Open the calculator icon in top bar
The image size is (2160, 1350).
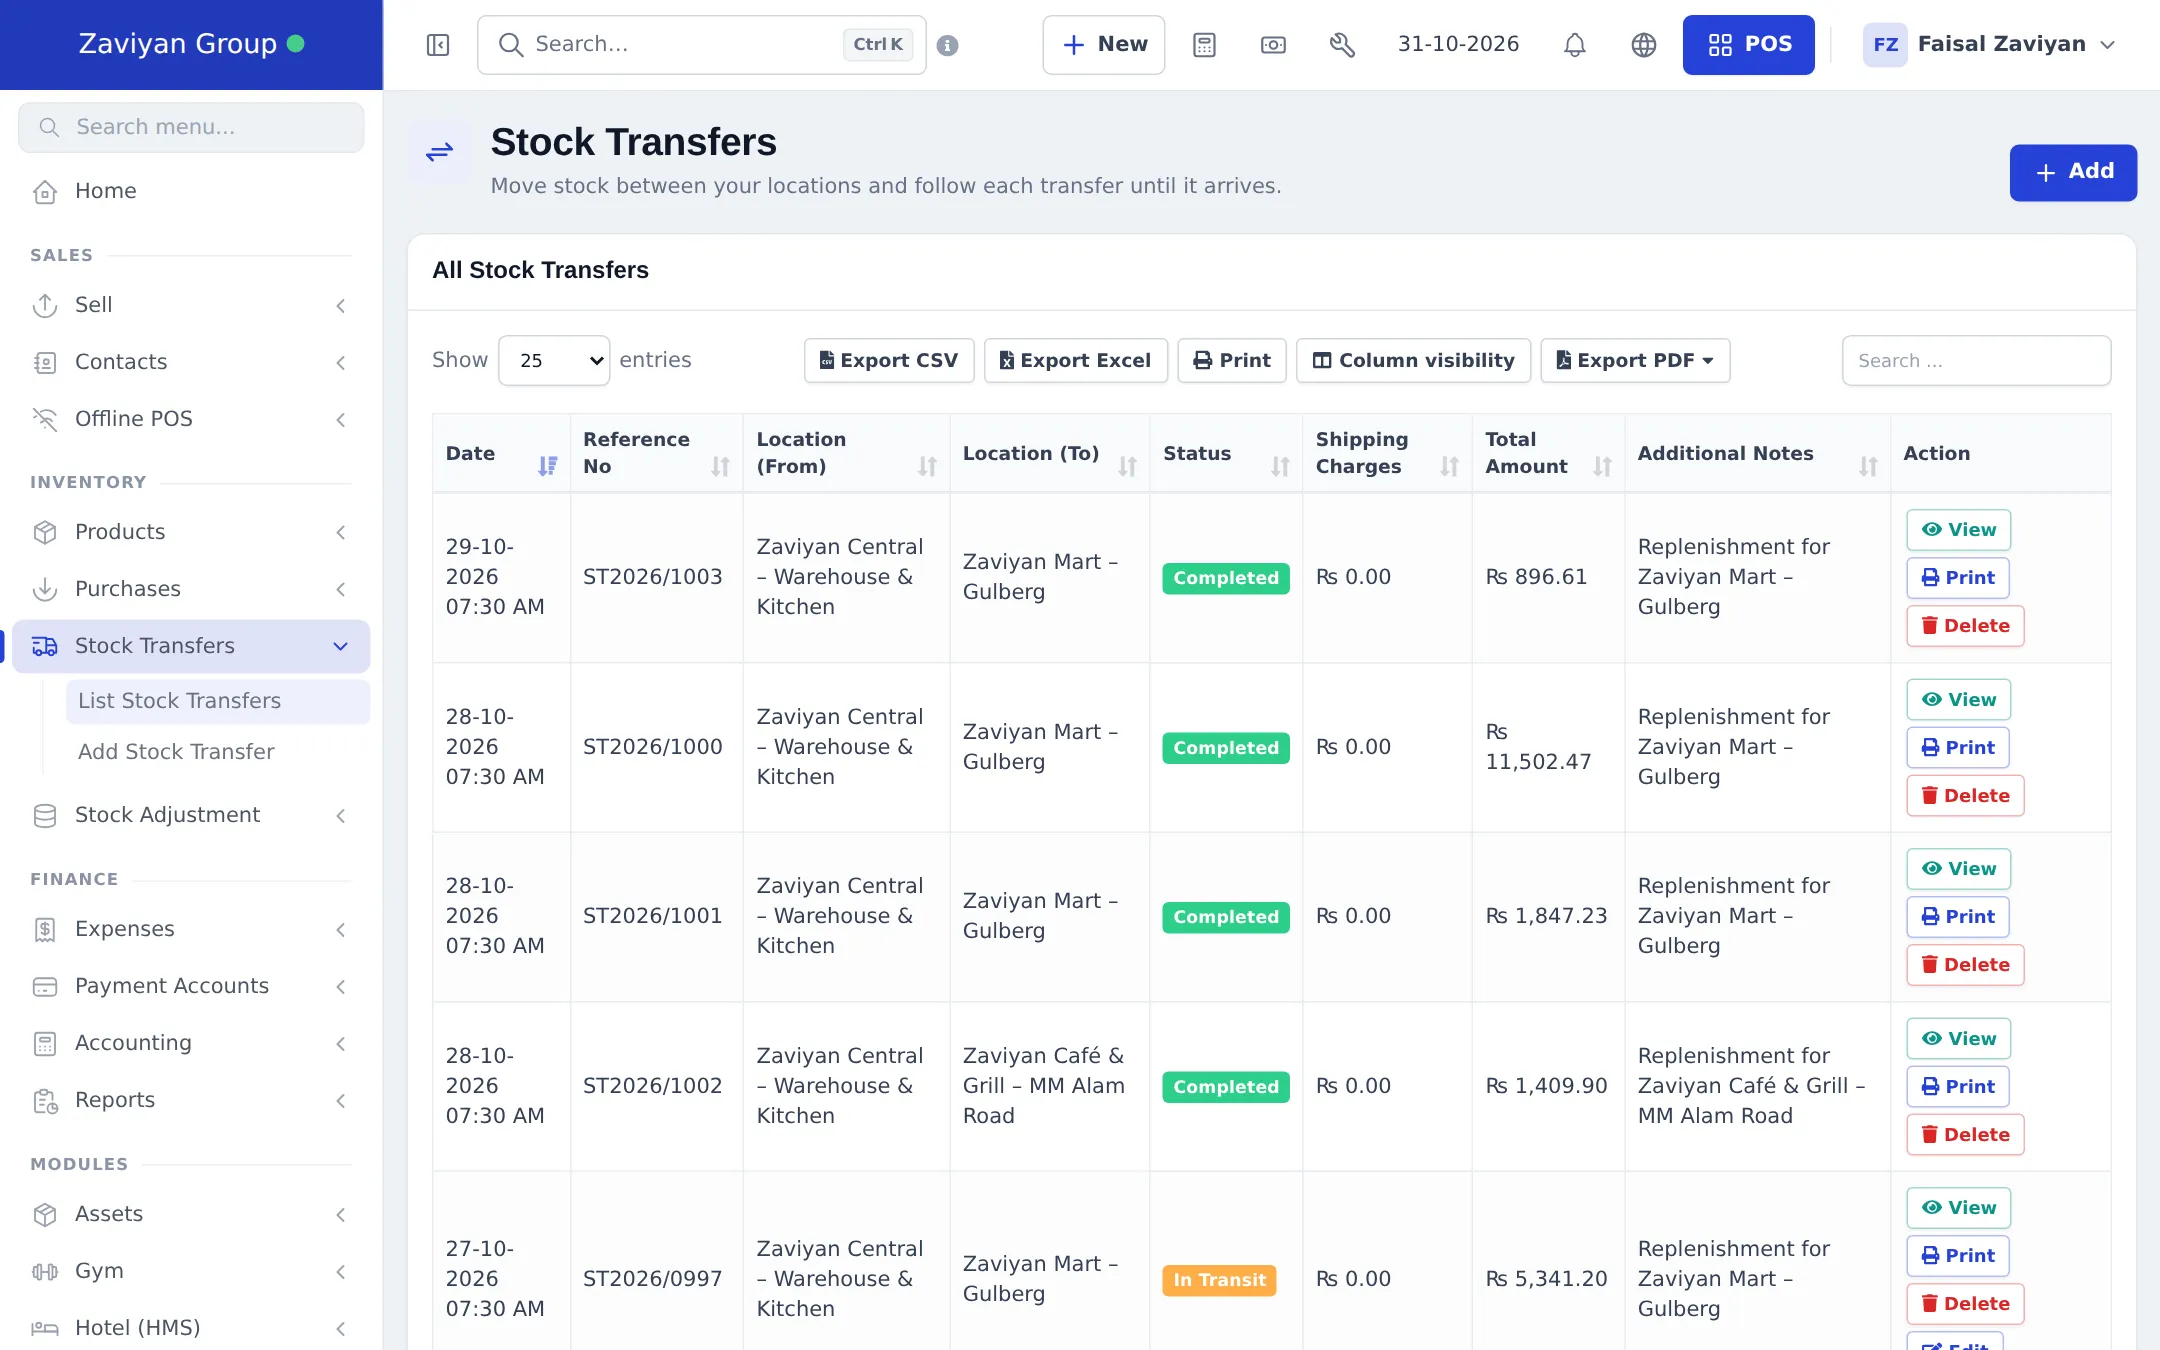coord(1204,45)
